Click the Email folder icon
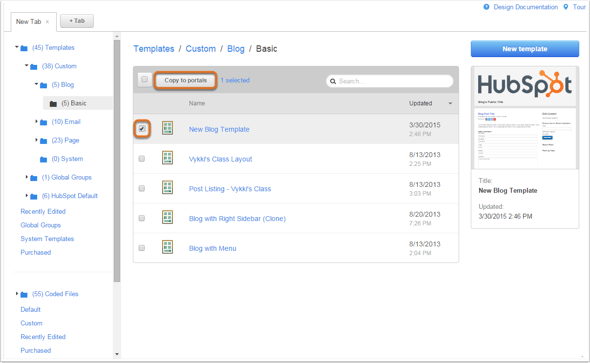Image resolution: width=590 pixels, height=363 pixels. 44,122
